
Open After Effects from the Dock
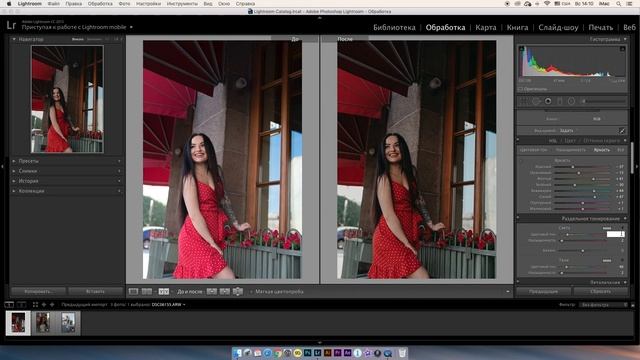[x=347, y=353]
